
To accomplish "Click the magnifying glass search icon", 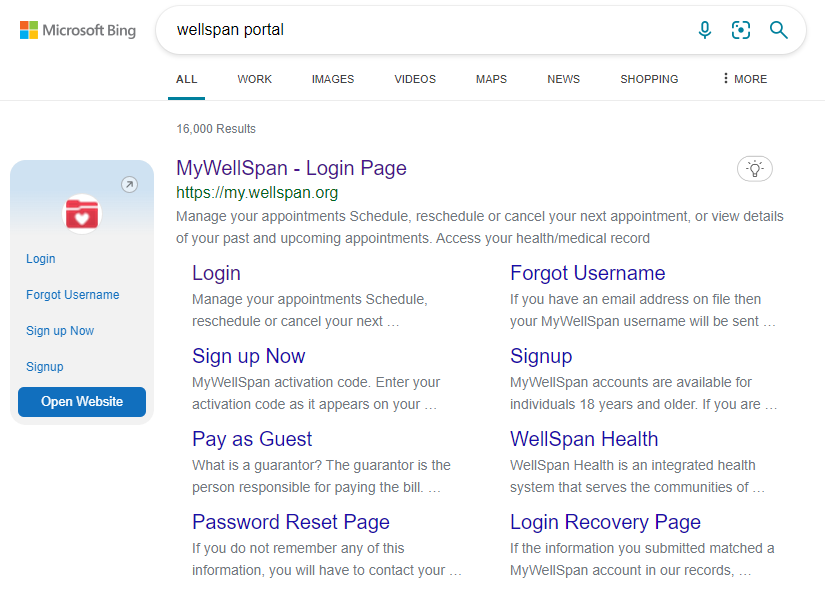I will [x=778, y=30].
